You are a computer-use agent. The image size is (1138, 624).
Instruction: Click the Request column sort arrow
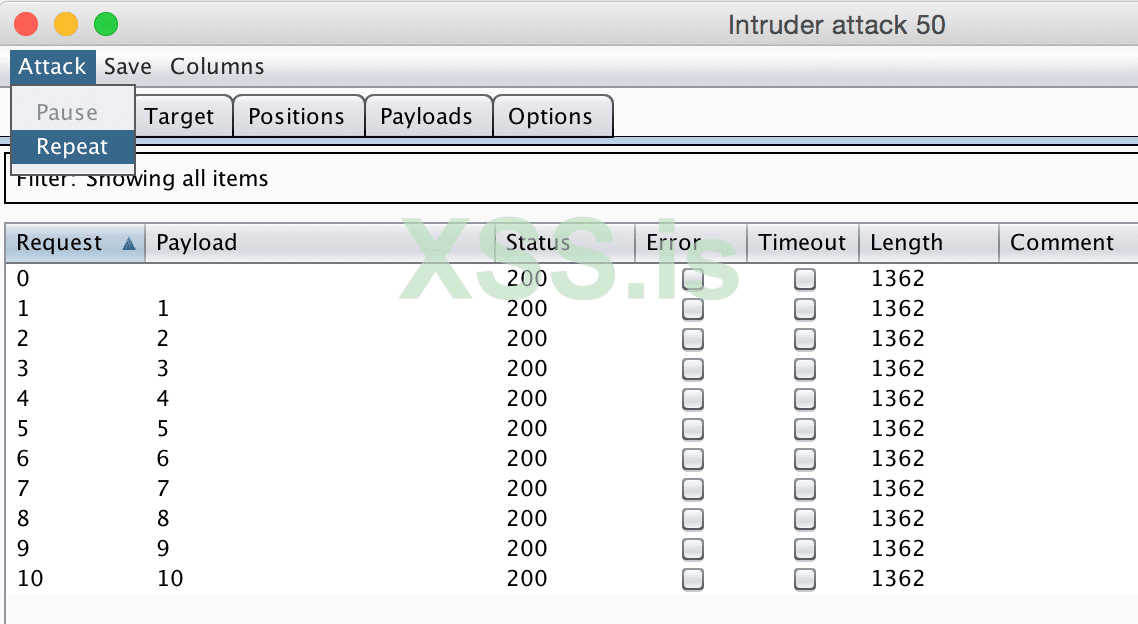click(x=128, y=243)
